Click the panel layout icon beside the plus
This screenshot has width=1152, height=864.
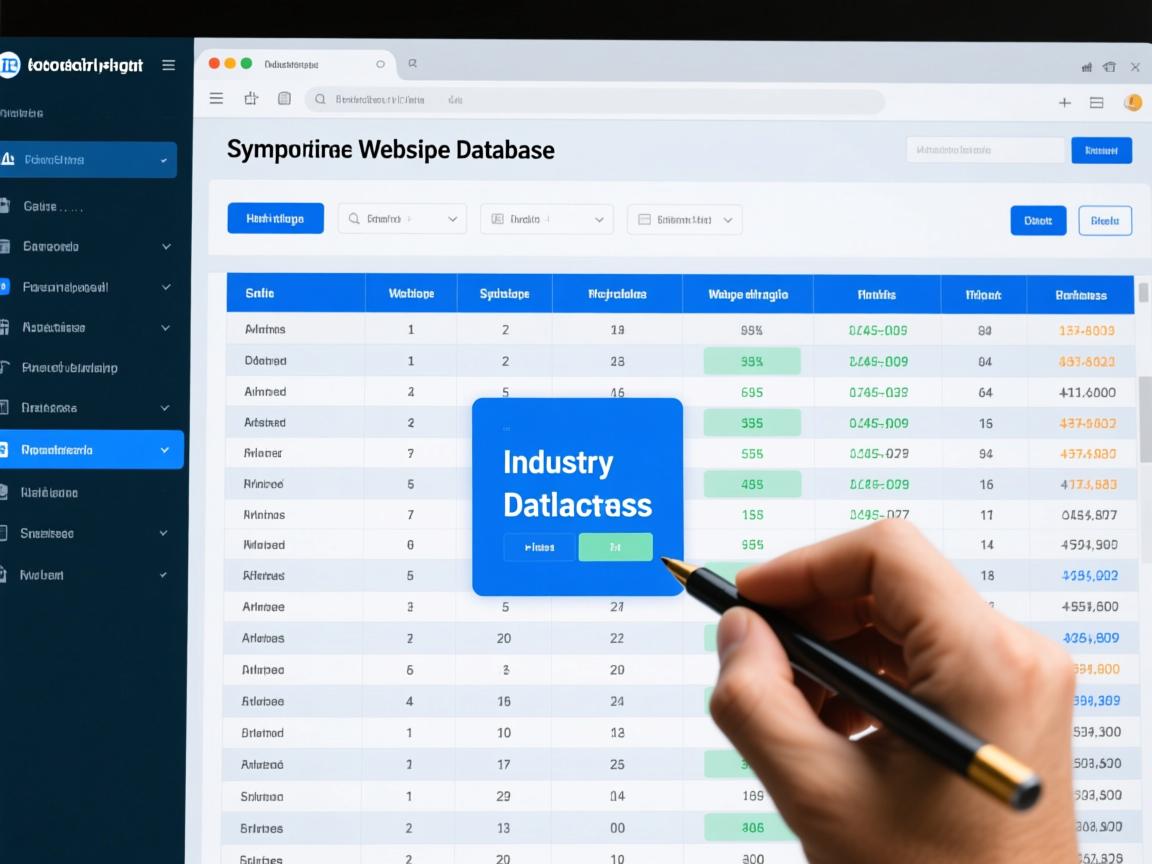(1096, 102)
